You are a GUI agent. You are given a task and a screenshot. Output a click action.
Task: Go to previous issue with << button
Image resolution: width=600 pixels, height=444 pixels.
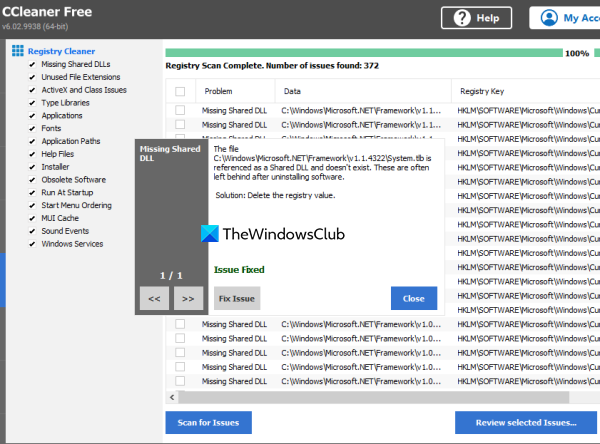click(154, 298)
